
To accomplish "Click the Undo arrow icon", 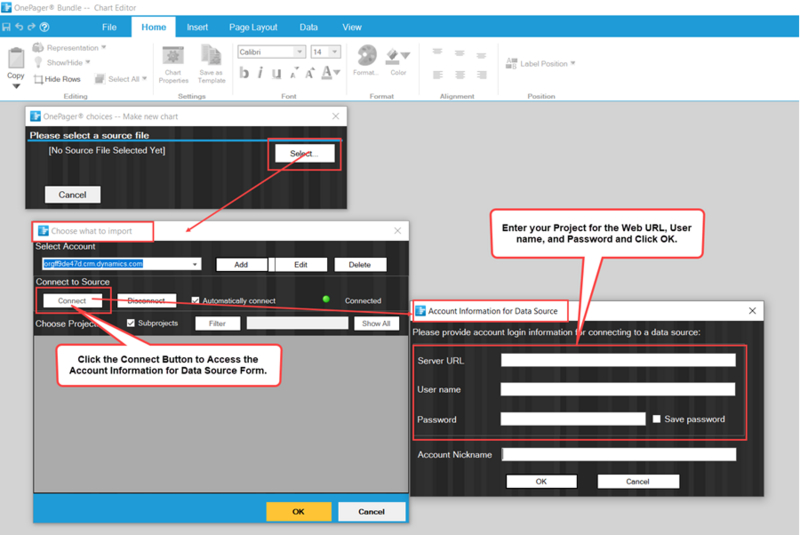I will click(19, 27).
